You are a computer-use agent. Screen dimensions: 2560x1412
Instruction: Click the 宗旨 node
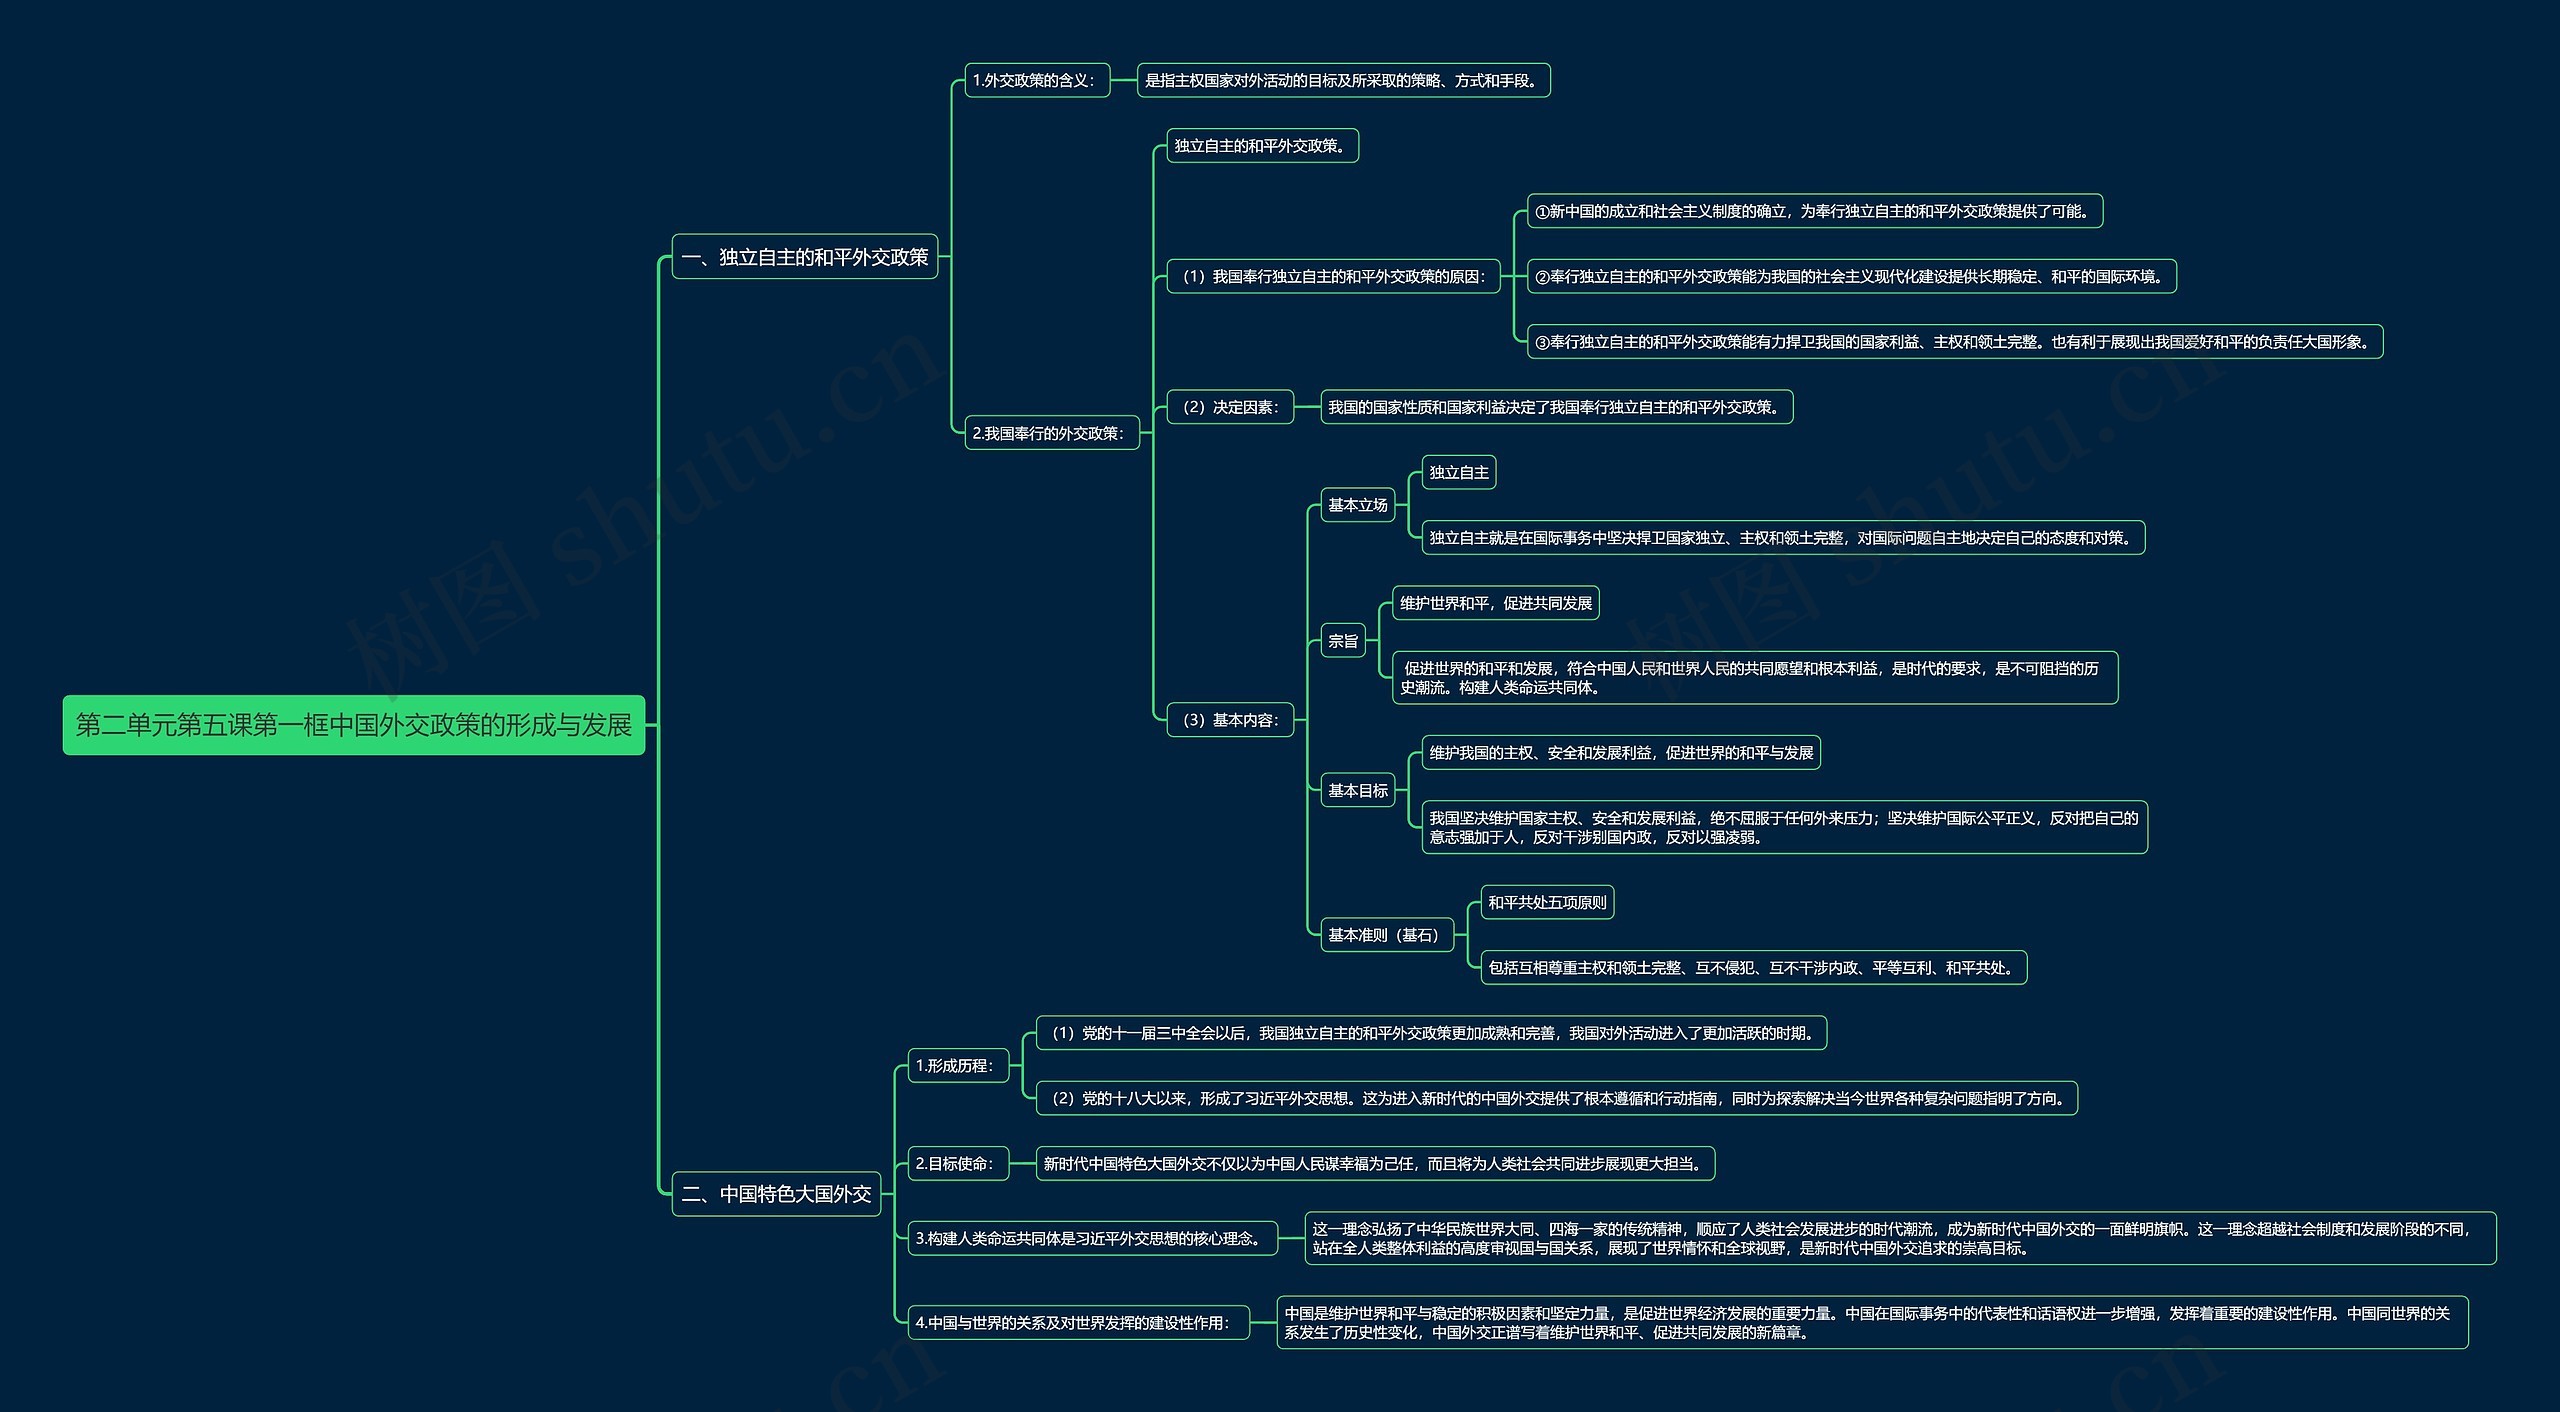click(1343, 641)
